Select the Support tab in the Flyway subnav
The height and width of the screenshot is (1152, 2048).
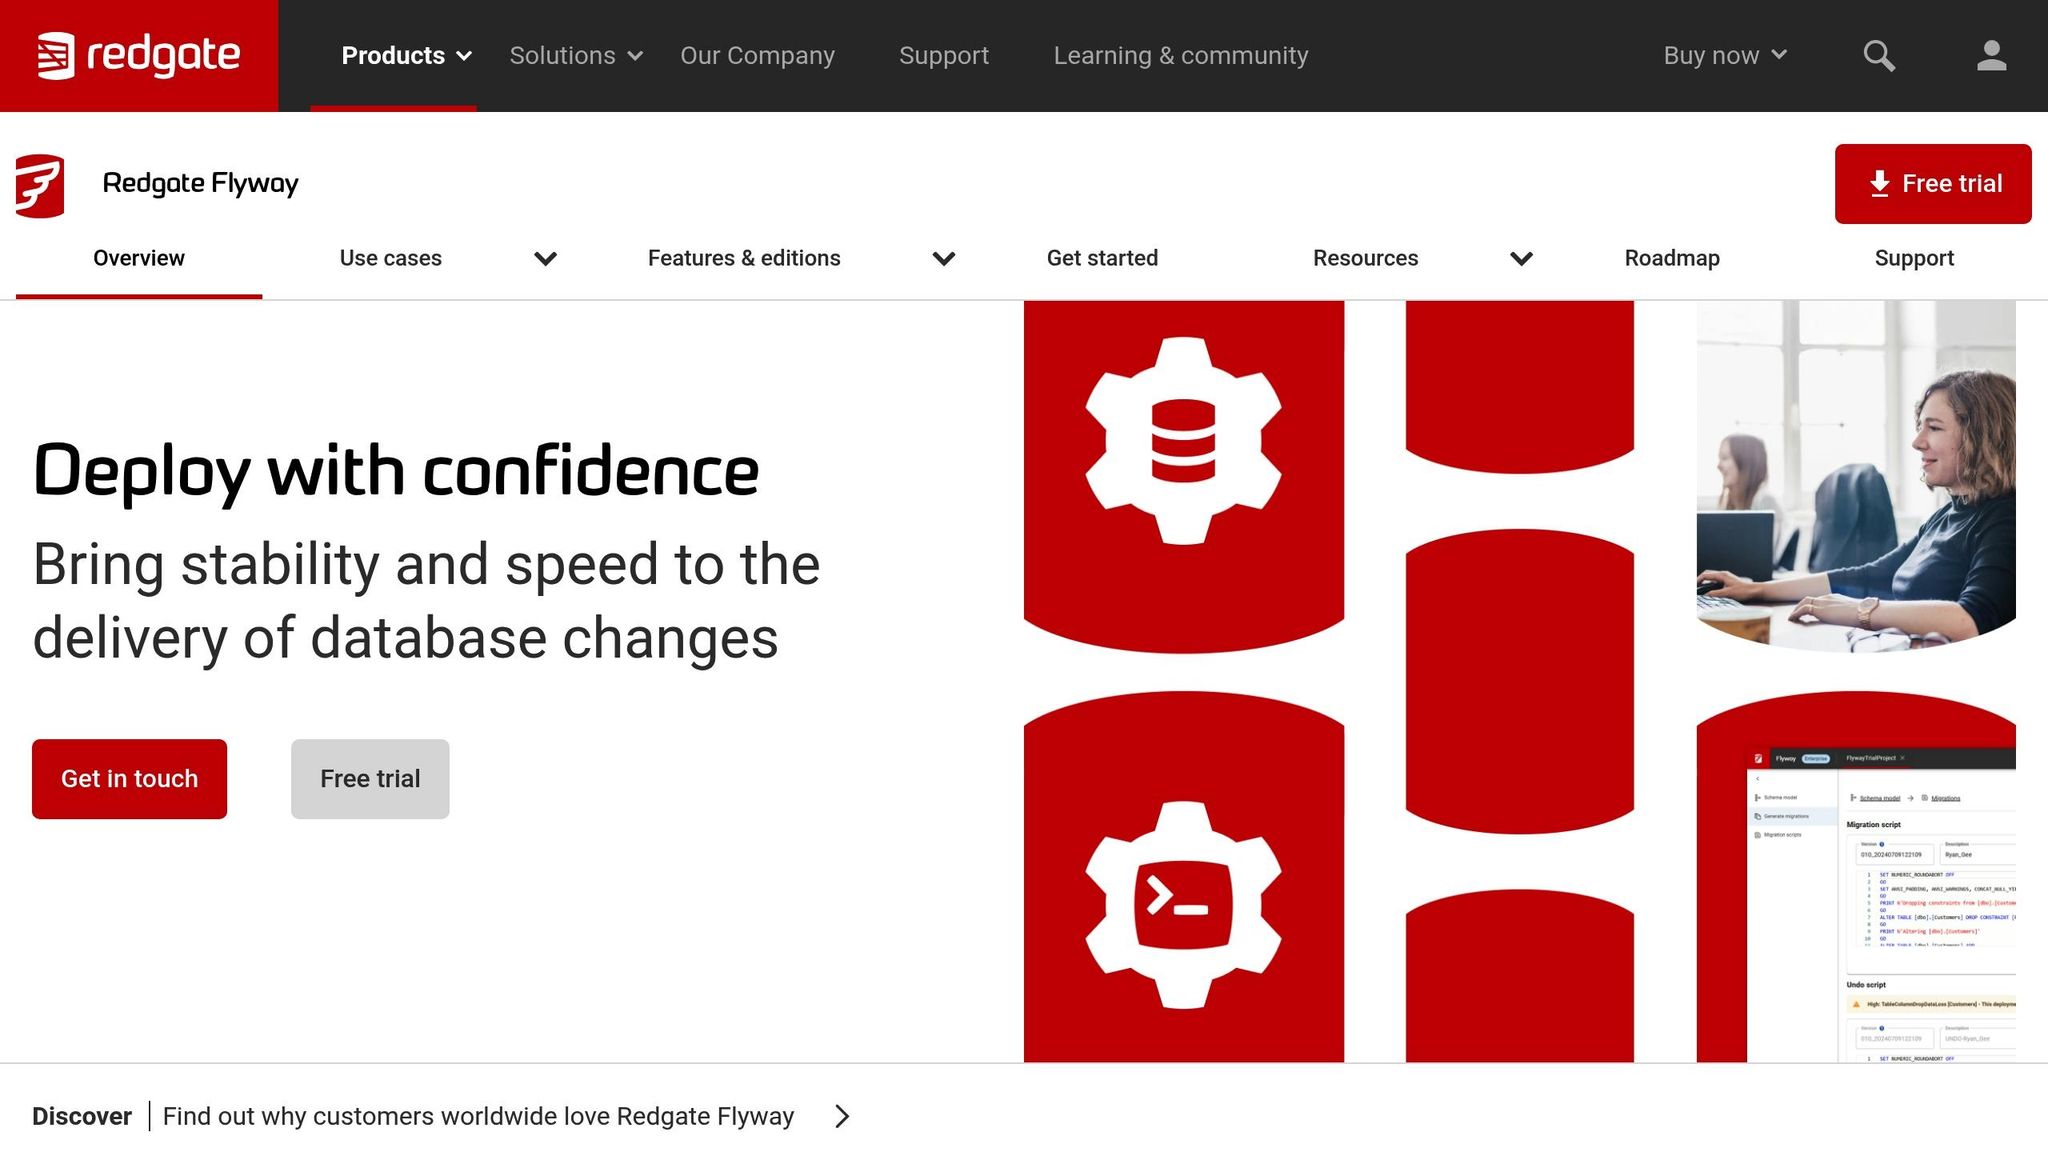[x=1913, y=258]
